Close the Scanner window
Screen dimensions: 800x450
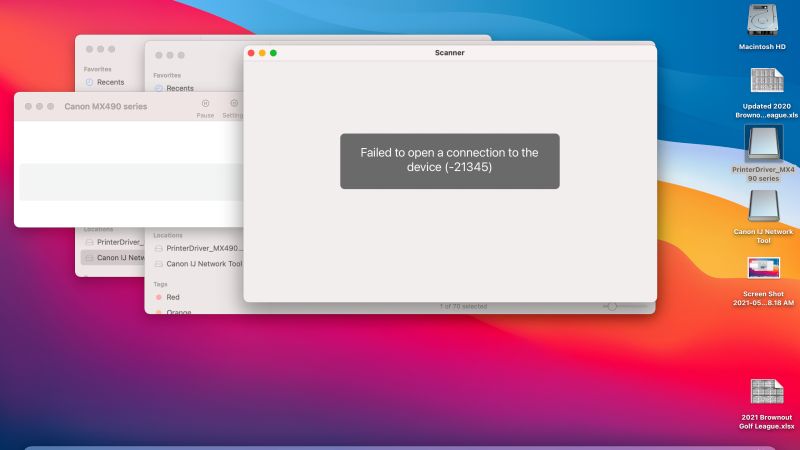251,53
